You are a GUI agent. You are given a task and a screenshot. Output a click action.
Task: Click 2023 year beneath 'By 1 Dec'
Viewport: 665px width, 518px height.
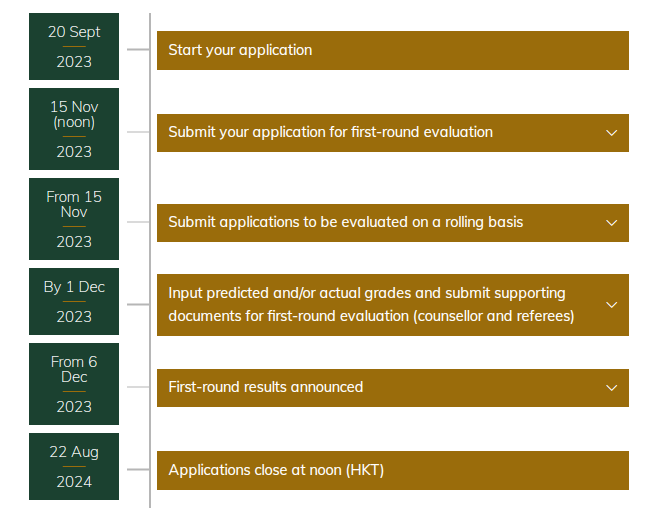click(74, 317)
